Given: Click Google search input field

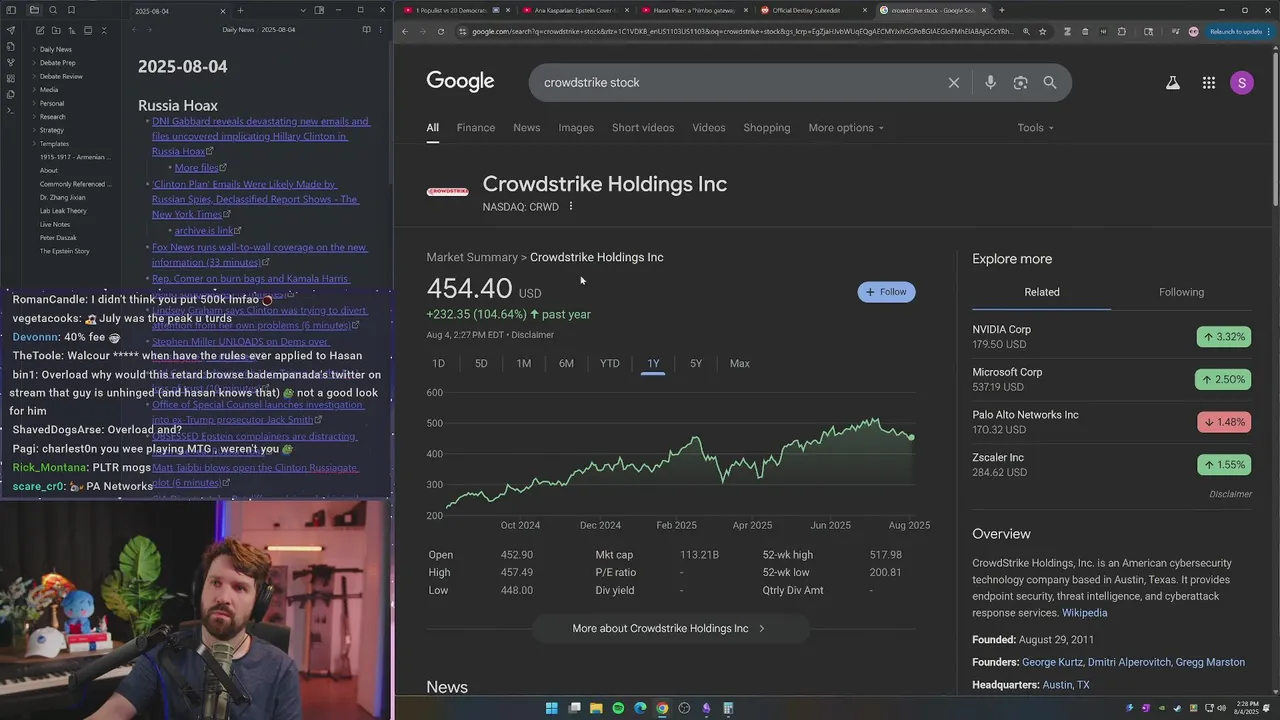Looking at the screenshot, I should click(740, 83).
